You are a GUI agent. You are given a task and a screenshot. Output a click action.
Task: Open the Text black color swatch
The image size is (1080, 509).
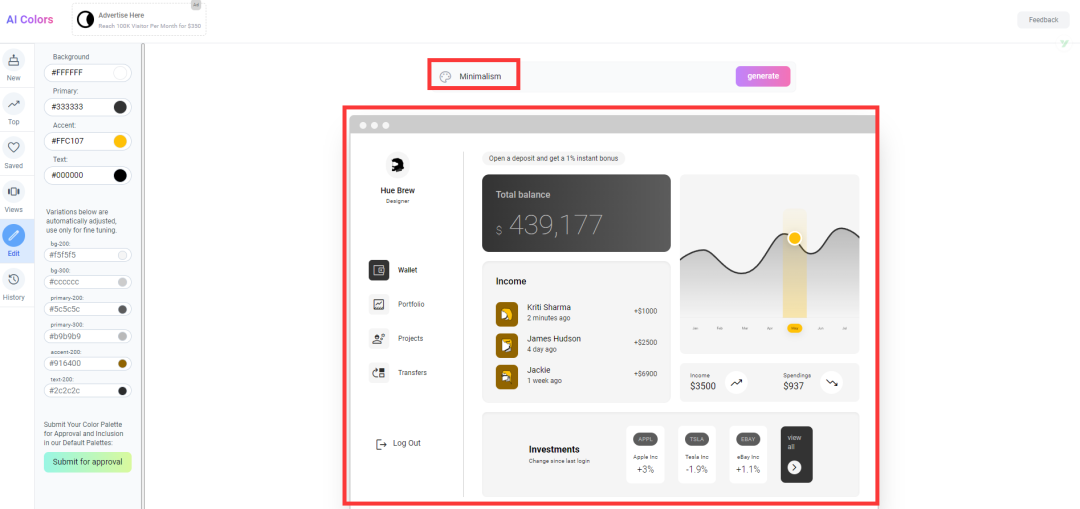pos(120,176)
